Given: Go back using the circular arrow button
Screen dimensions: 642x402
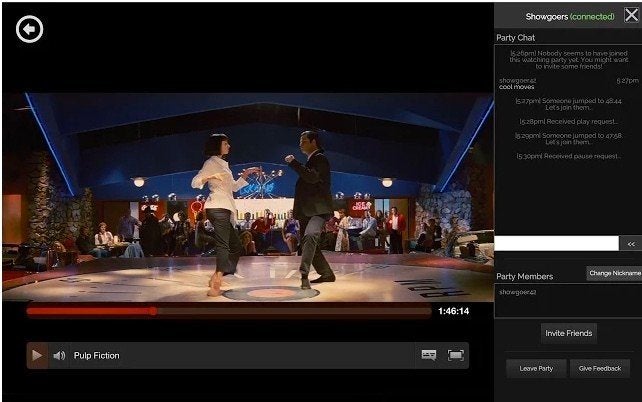Looking at the screenshot, I should click(x=29, y=29).
